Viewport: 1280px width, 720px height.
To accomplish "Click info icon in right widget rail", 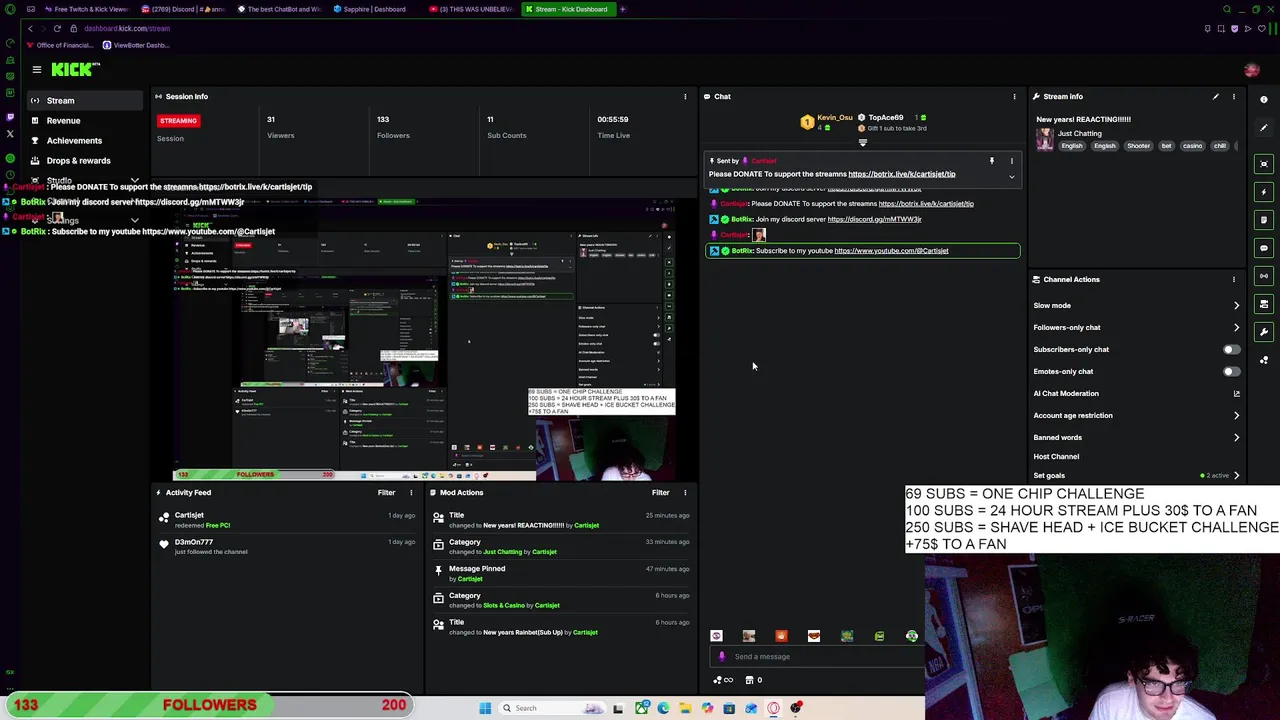I will coord(1264,100).
